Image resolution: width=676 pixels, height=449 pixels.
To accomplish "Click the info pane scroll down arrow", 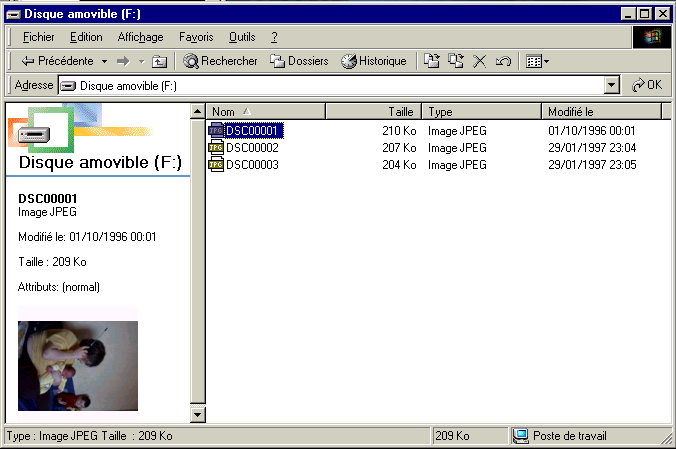I will 197,415.
